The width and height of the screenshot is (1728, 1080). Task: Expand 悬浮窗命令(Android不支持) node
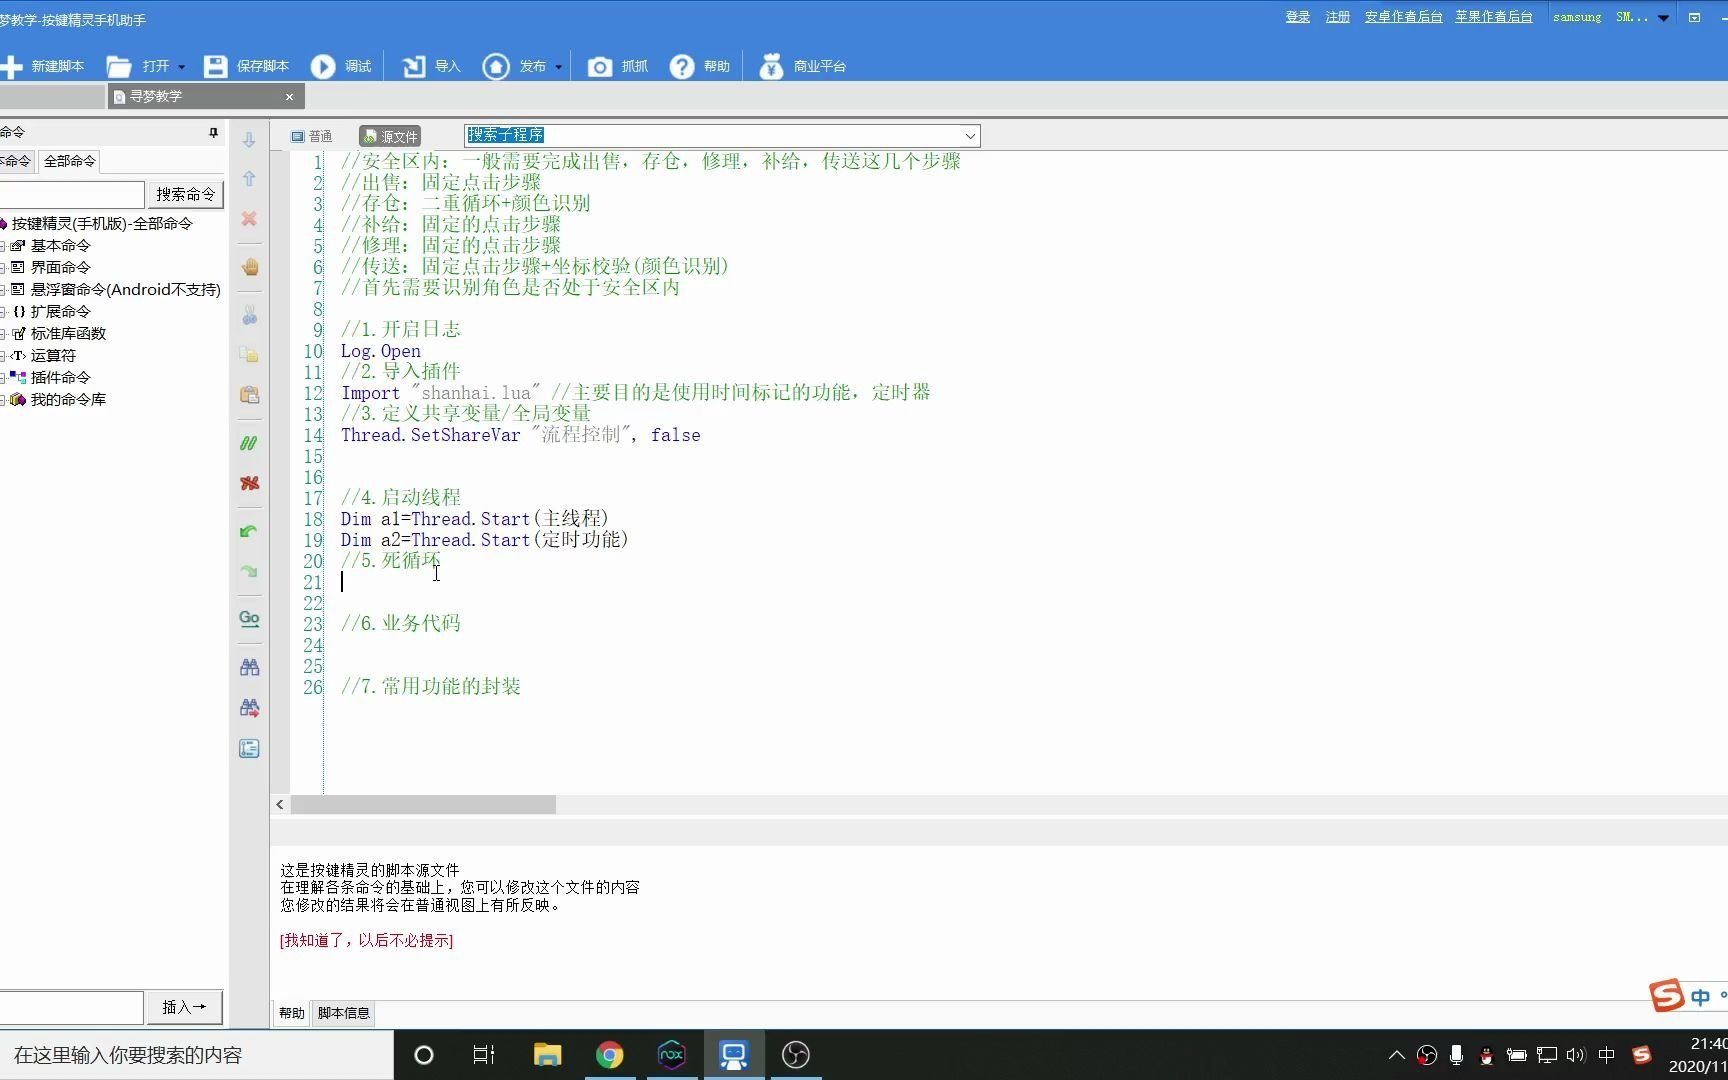click(4, 290)
